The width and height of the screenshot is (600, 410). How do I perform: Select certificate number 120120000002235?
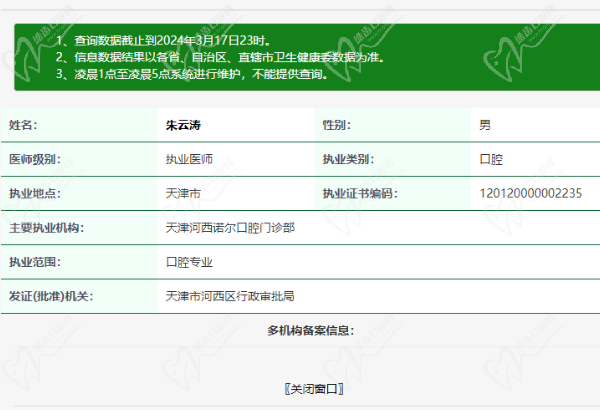click(531, 193)
